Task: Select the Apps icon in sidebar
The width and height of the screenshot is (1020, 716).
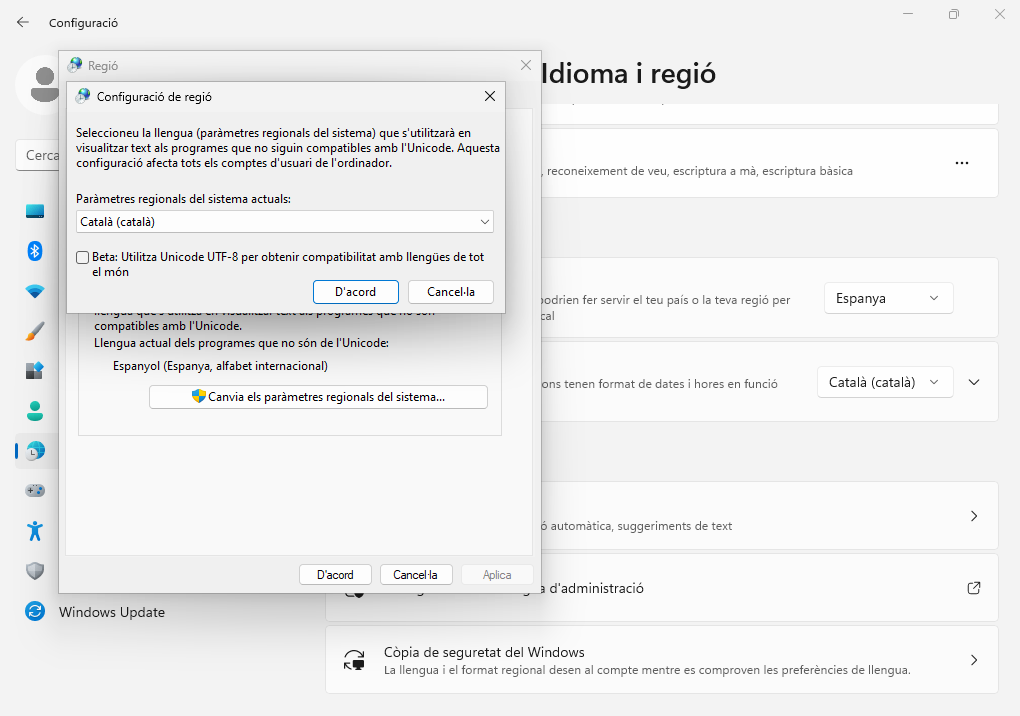Action: (35, 371)
